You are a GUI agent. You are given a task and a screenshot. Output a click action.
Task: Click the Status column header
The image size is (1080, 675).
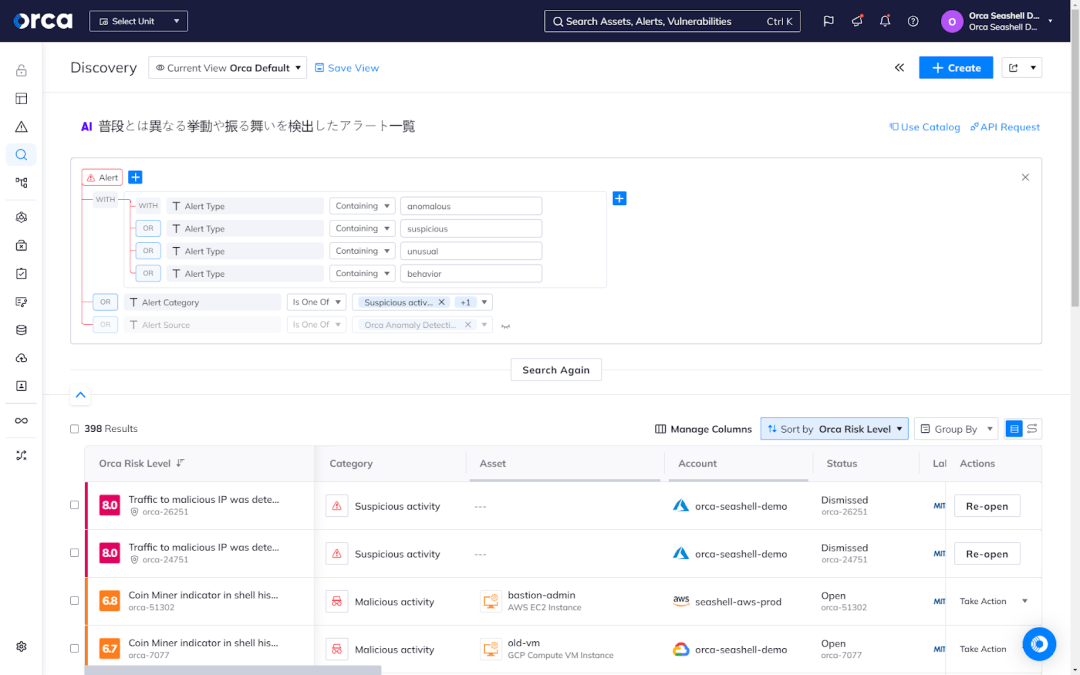coord(842,464)
